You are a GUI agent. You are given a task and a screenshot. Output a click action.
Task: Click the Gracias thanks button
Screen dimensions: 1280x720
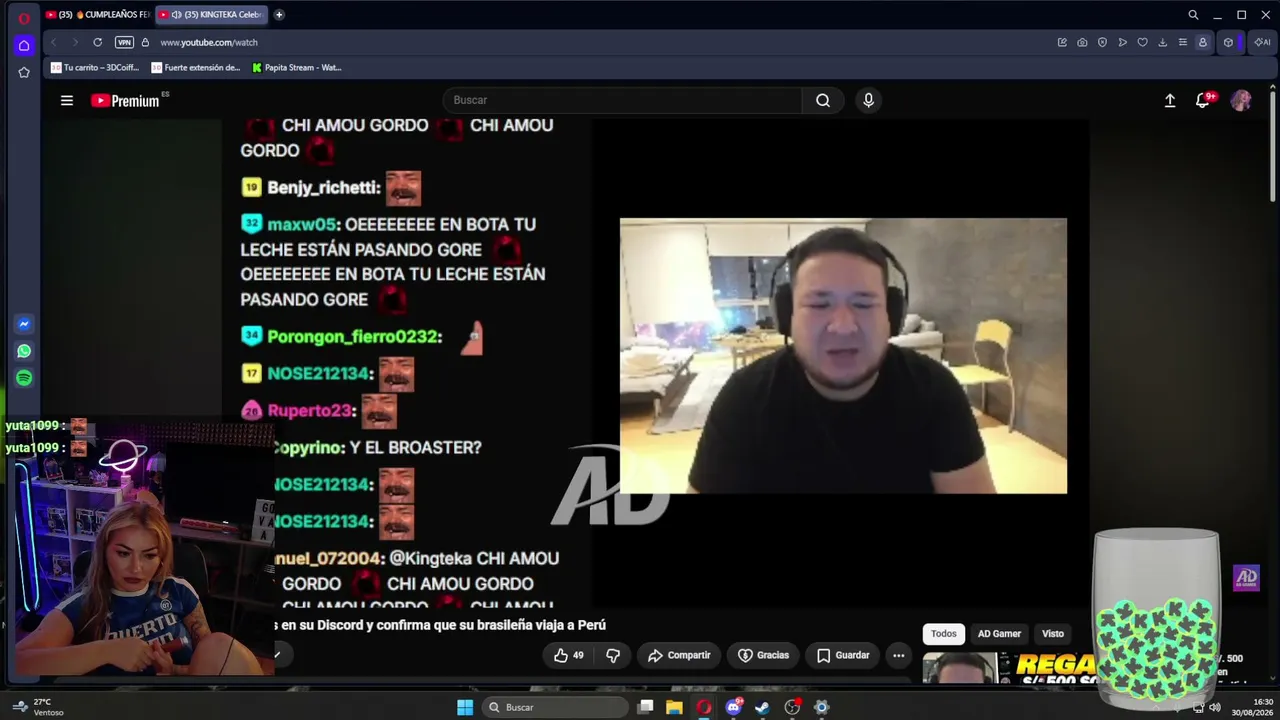coord(764,655)
